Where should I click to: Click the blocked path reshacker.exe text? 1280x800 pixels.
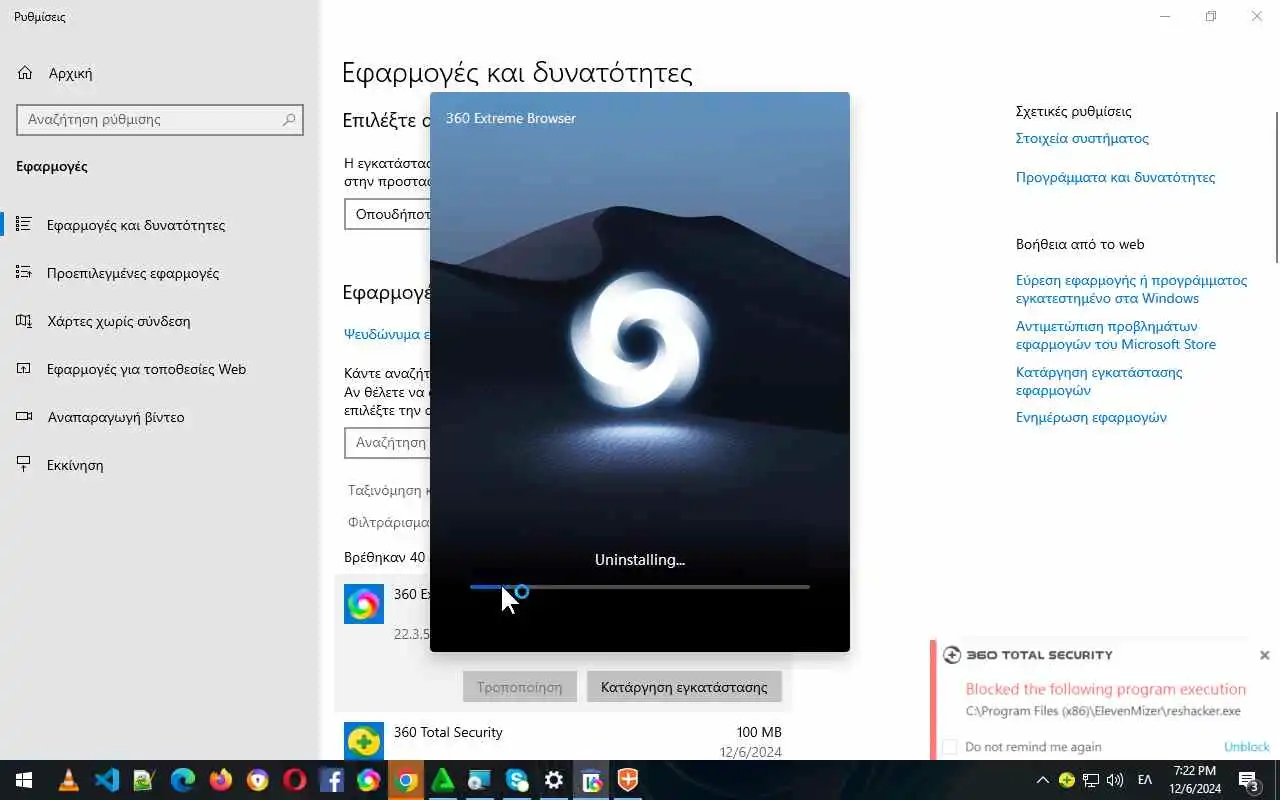coord(1103,711)
